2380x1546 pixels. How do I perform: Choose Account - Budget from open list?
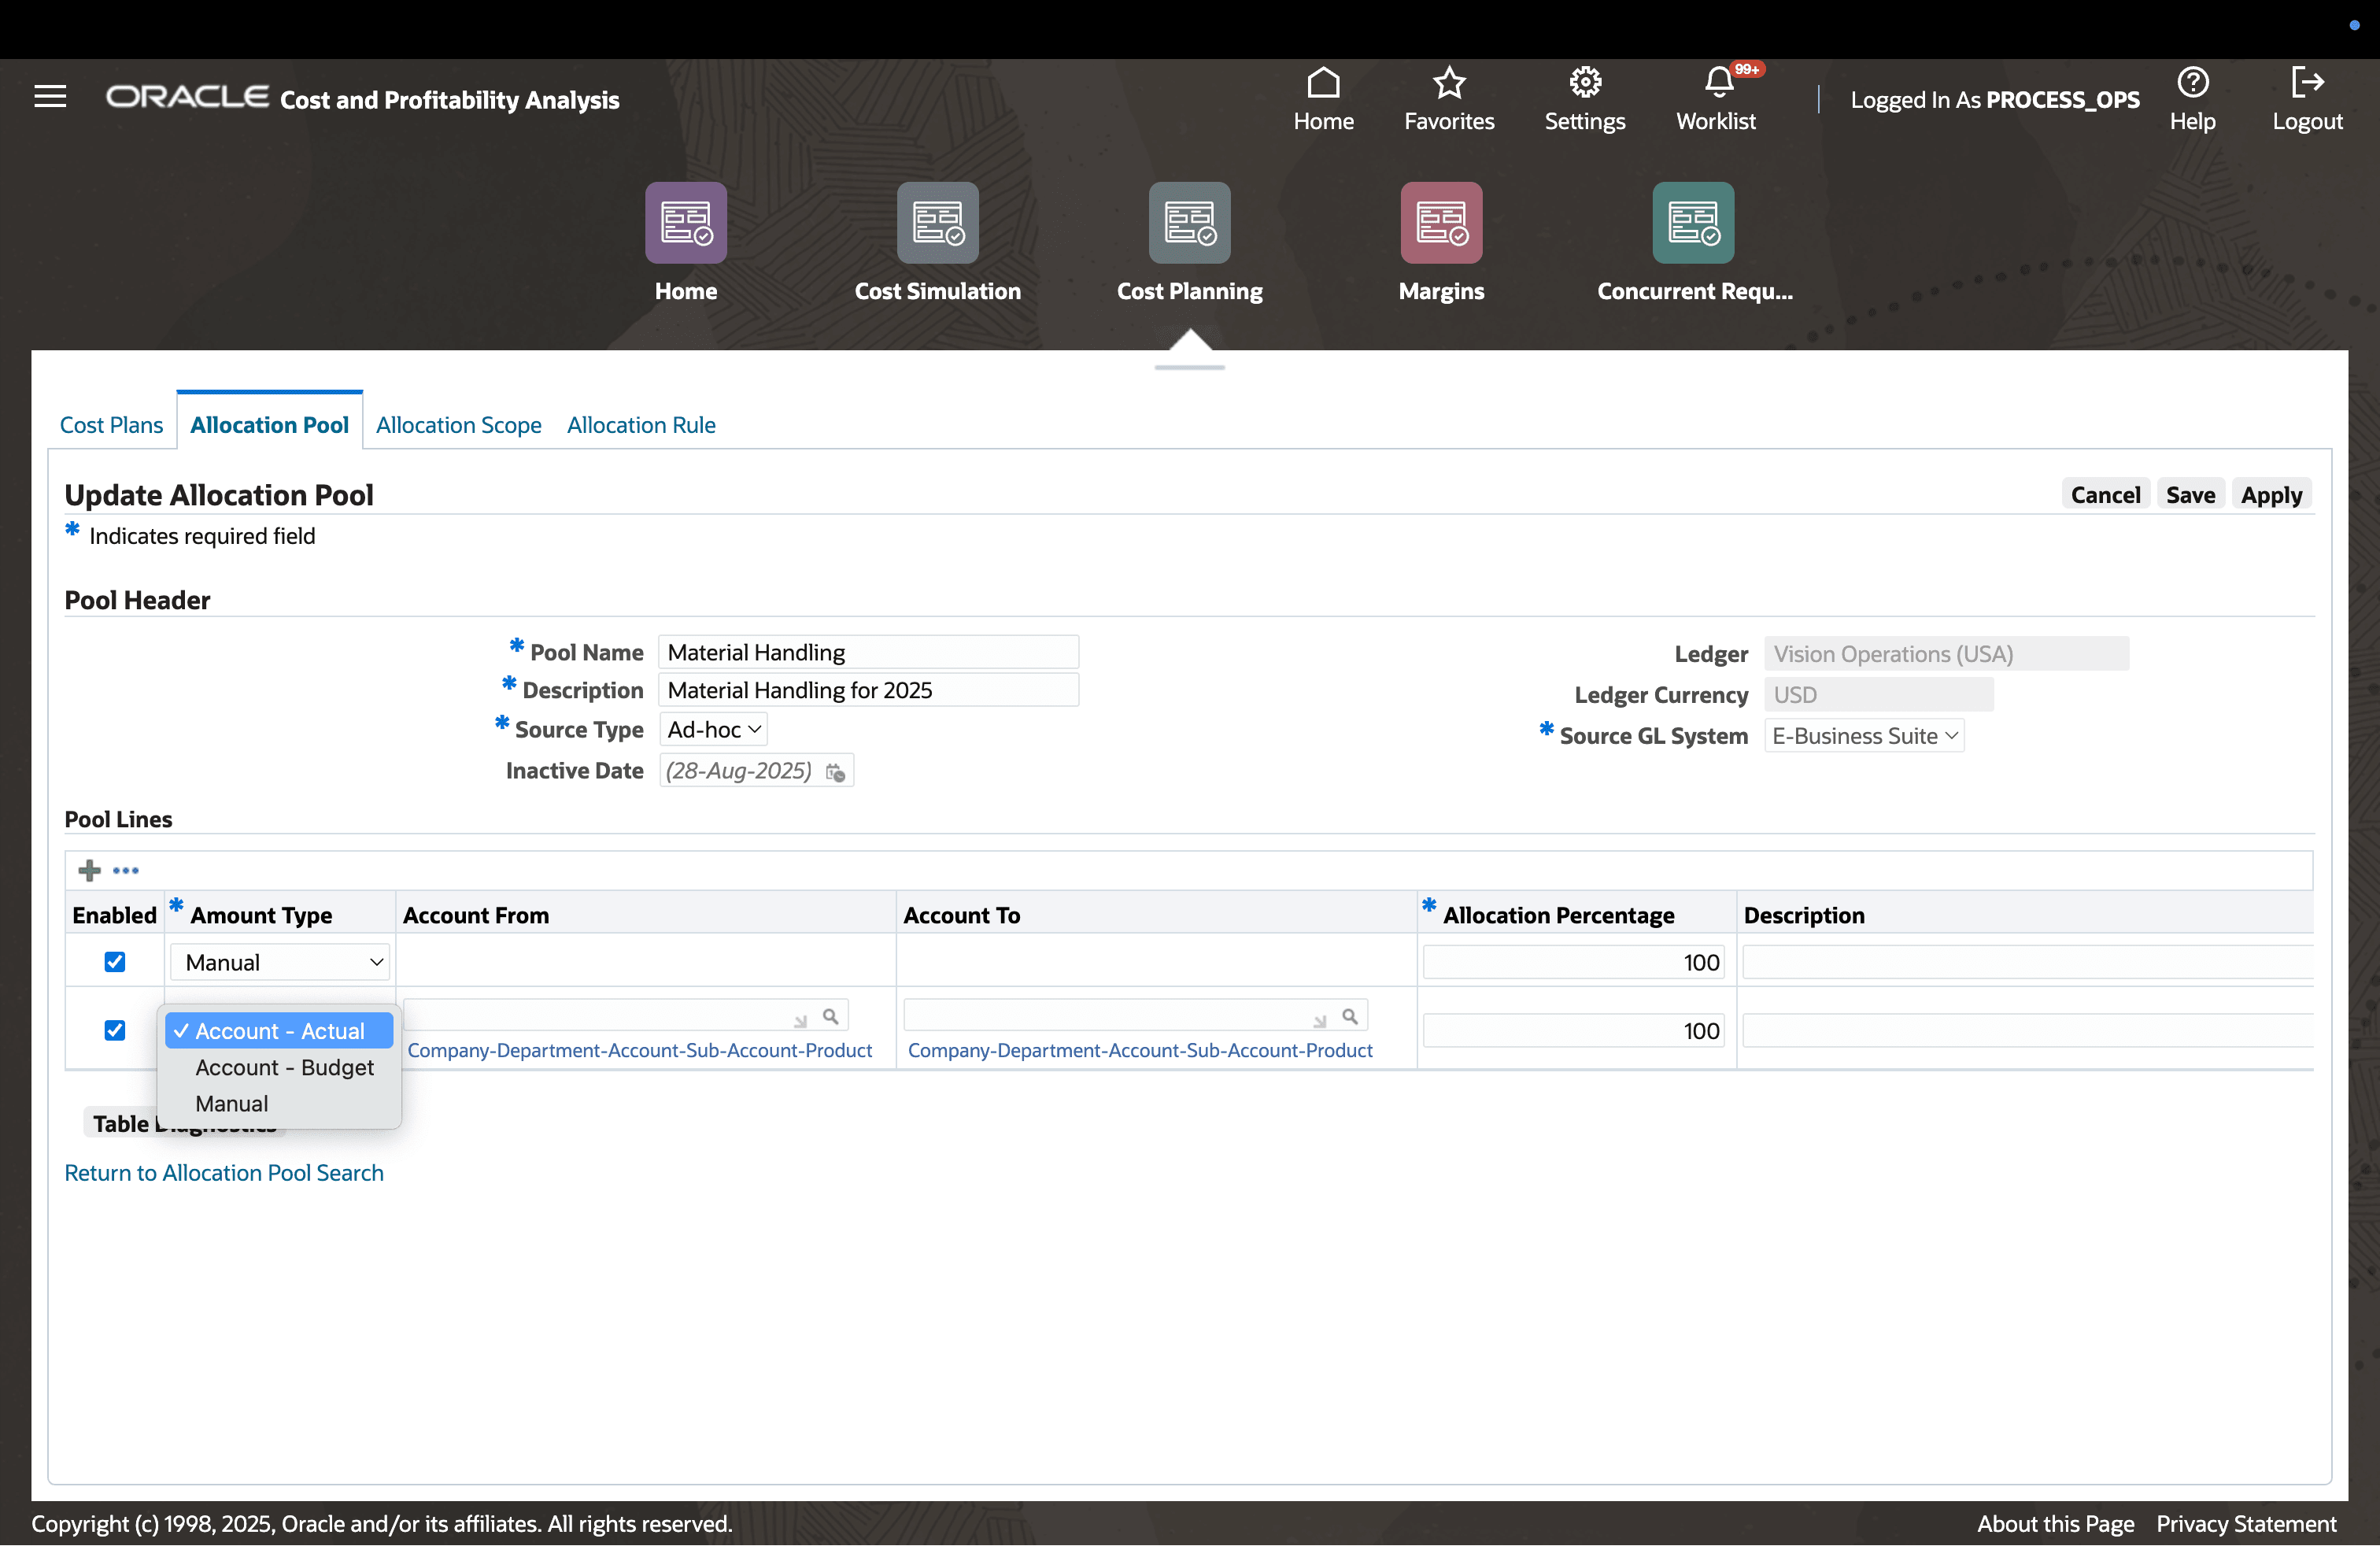click(284, 1067)
